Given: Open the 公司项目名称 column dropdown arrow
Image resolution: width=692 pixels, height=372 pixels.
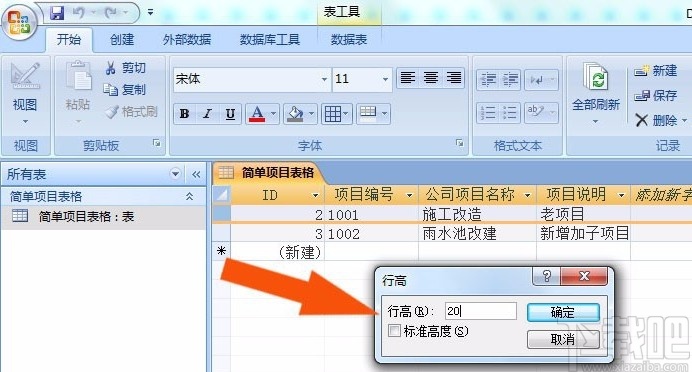Looking at the screenshot, I should pyautogui.click(x=527, y=195).
